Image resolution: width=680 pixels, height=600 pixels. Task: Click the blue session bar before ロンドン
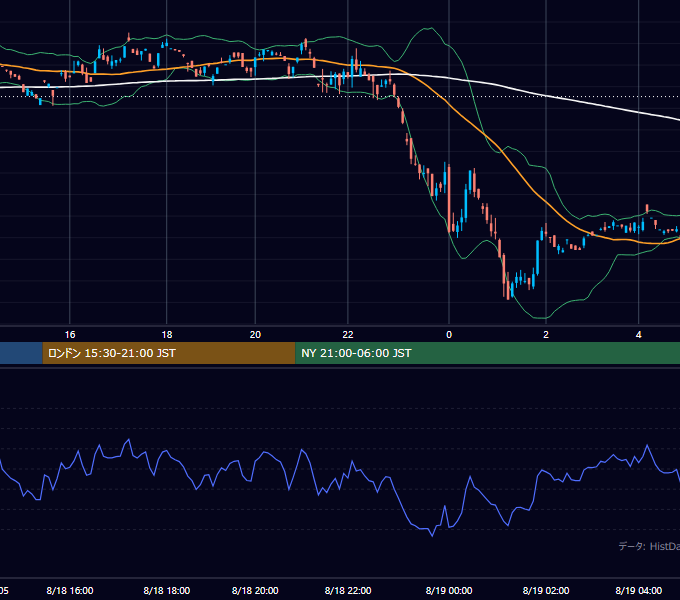tap(21, 353)
